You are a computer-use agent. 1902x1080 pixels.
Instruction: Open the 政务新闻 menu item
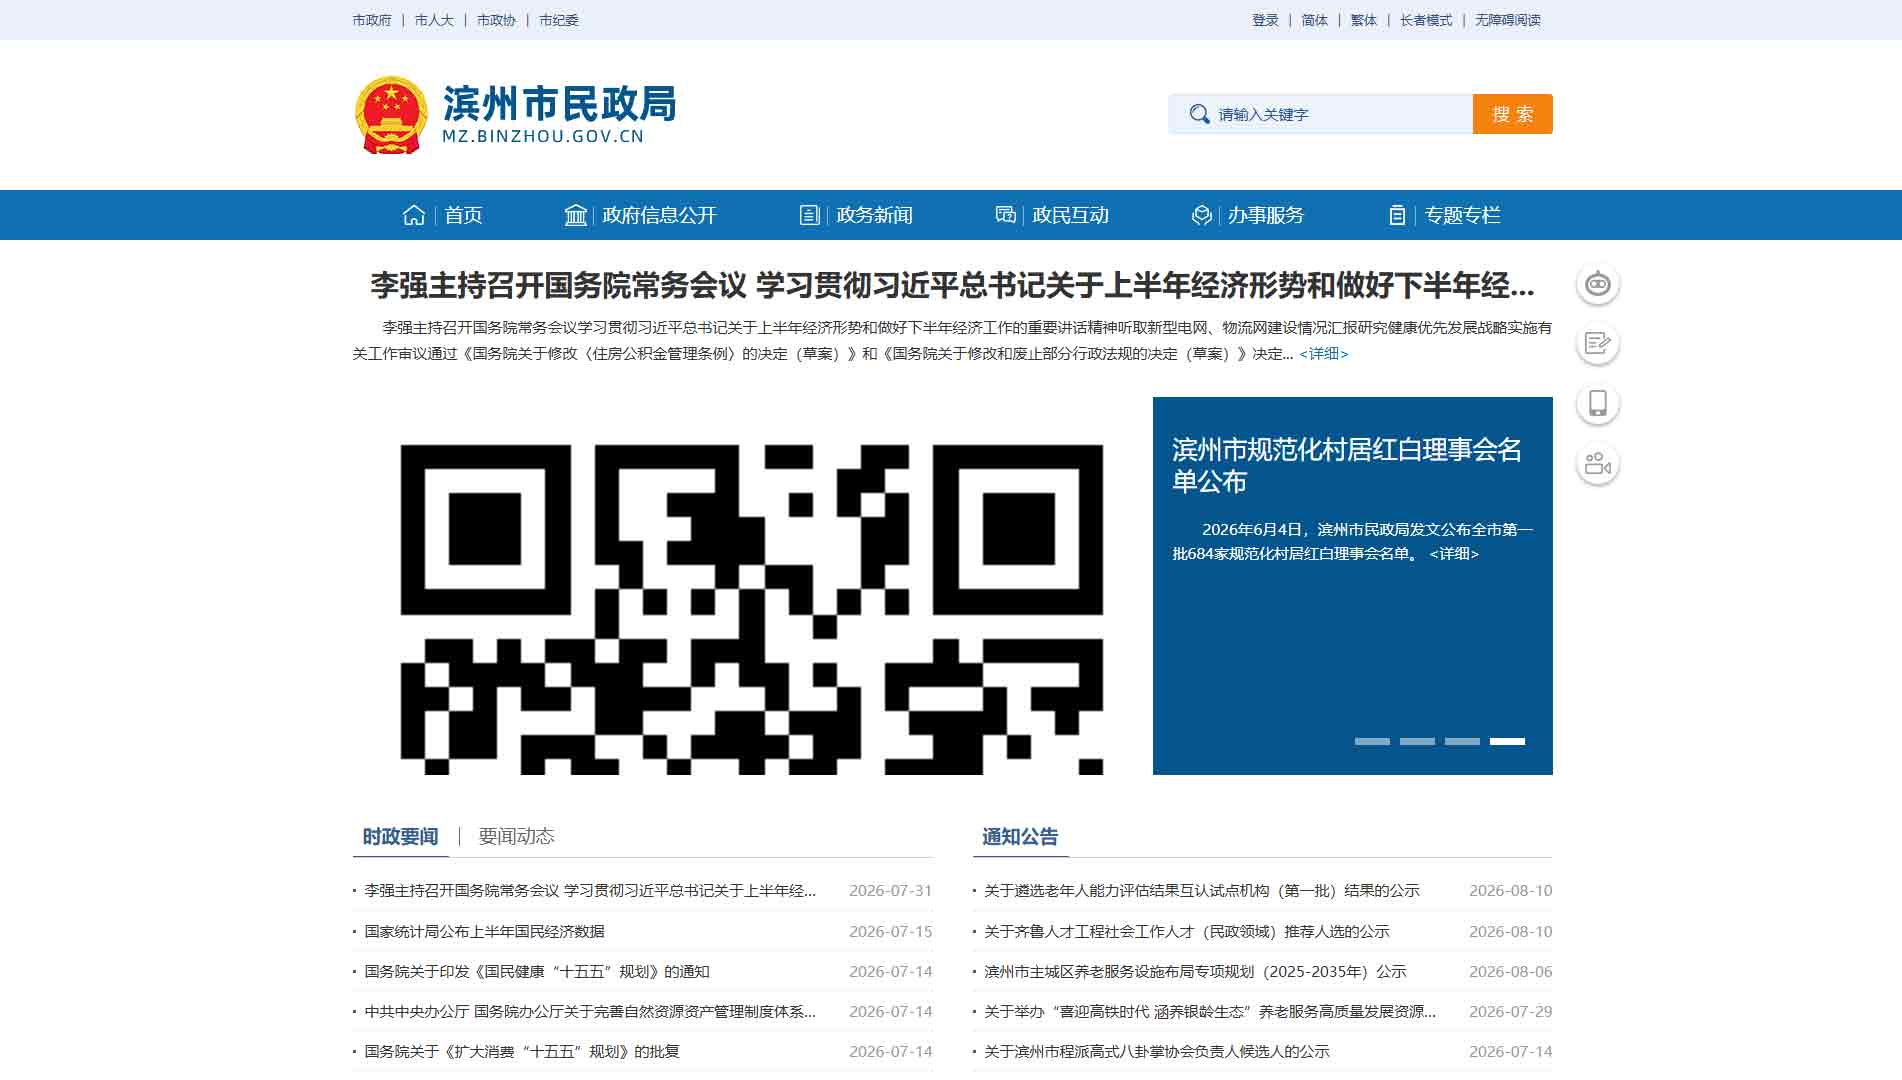(874, 215)
